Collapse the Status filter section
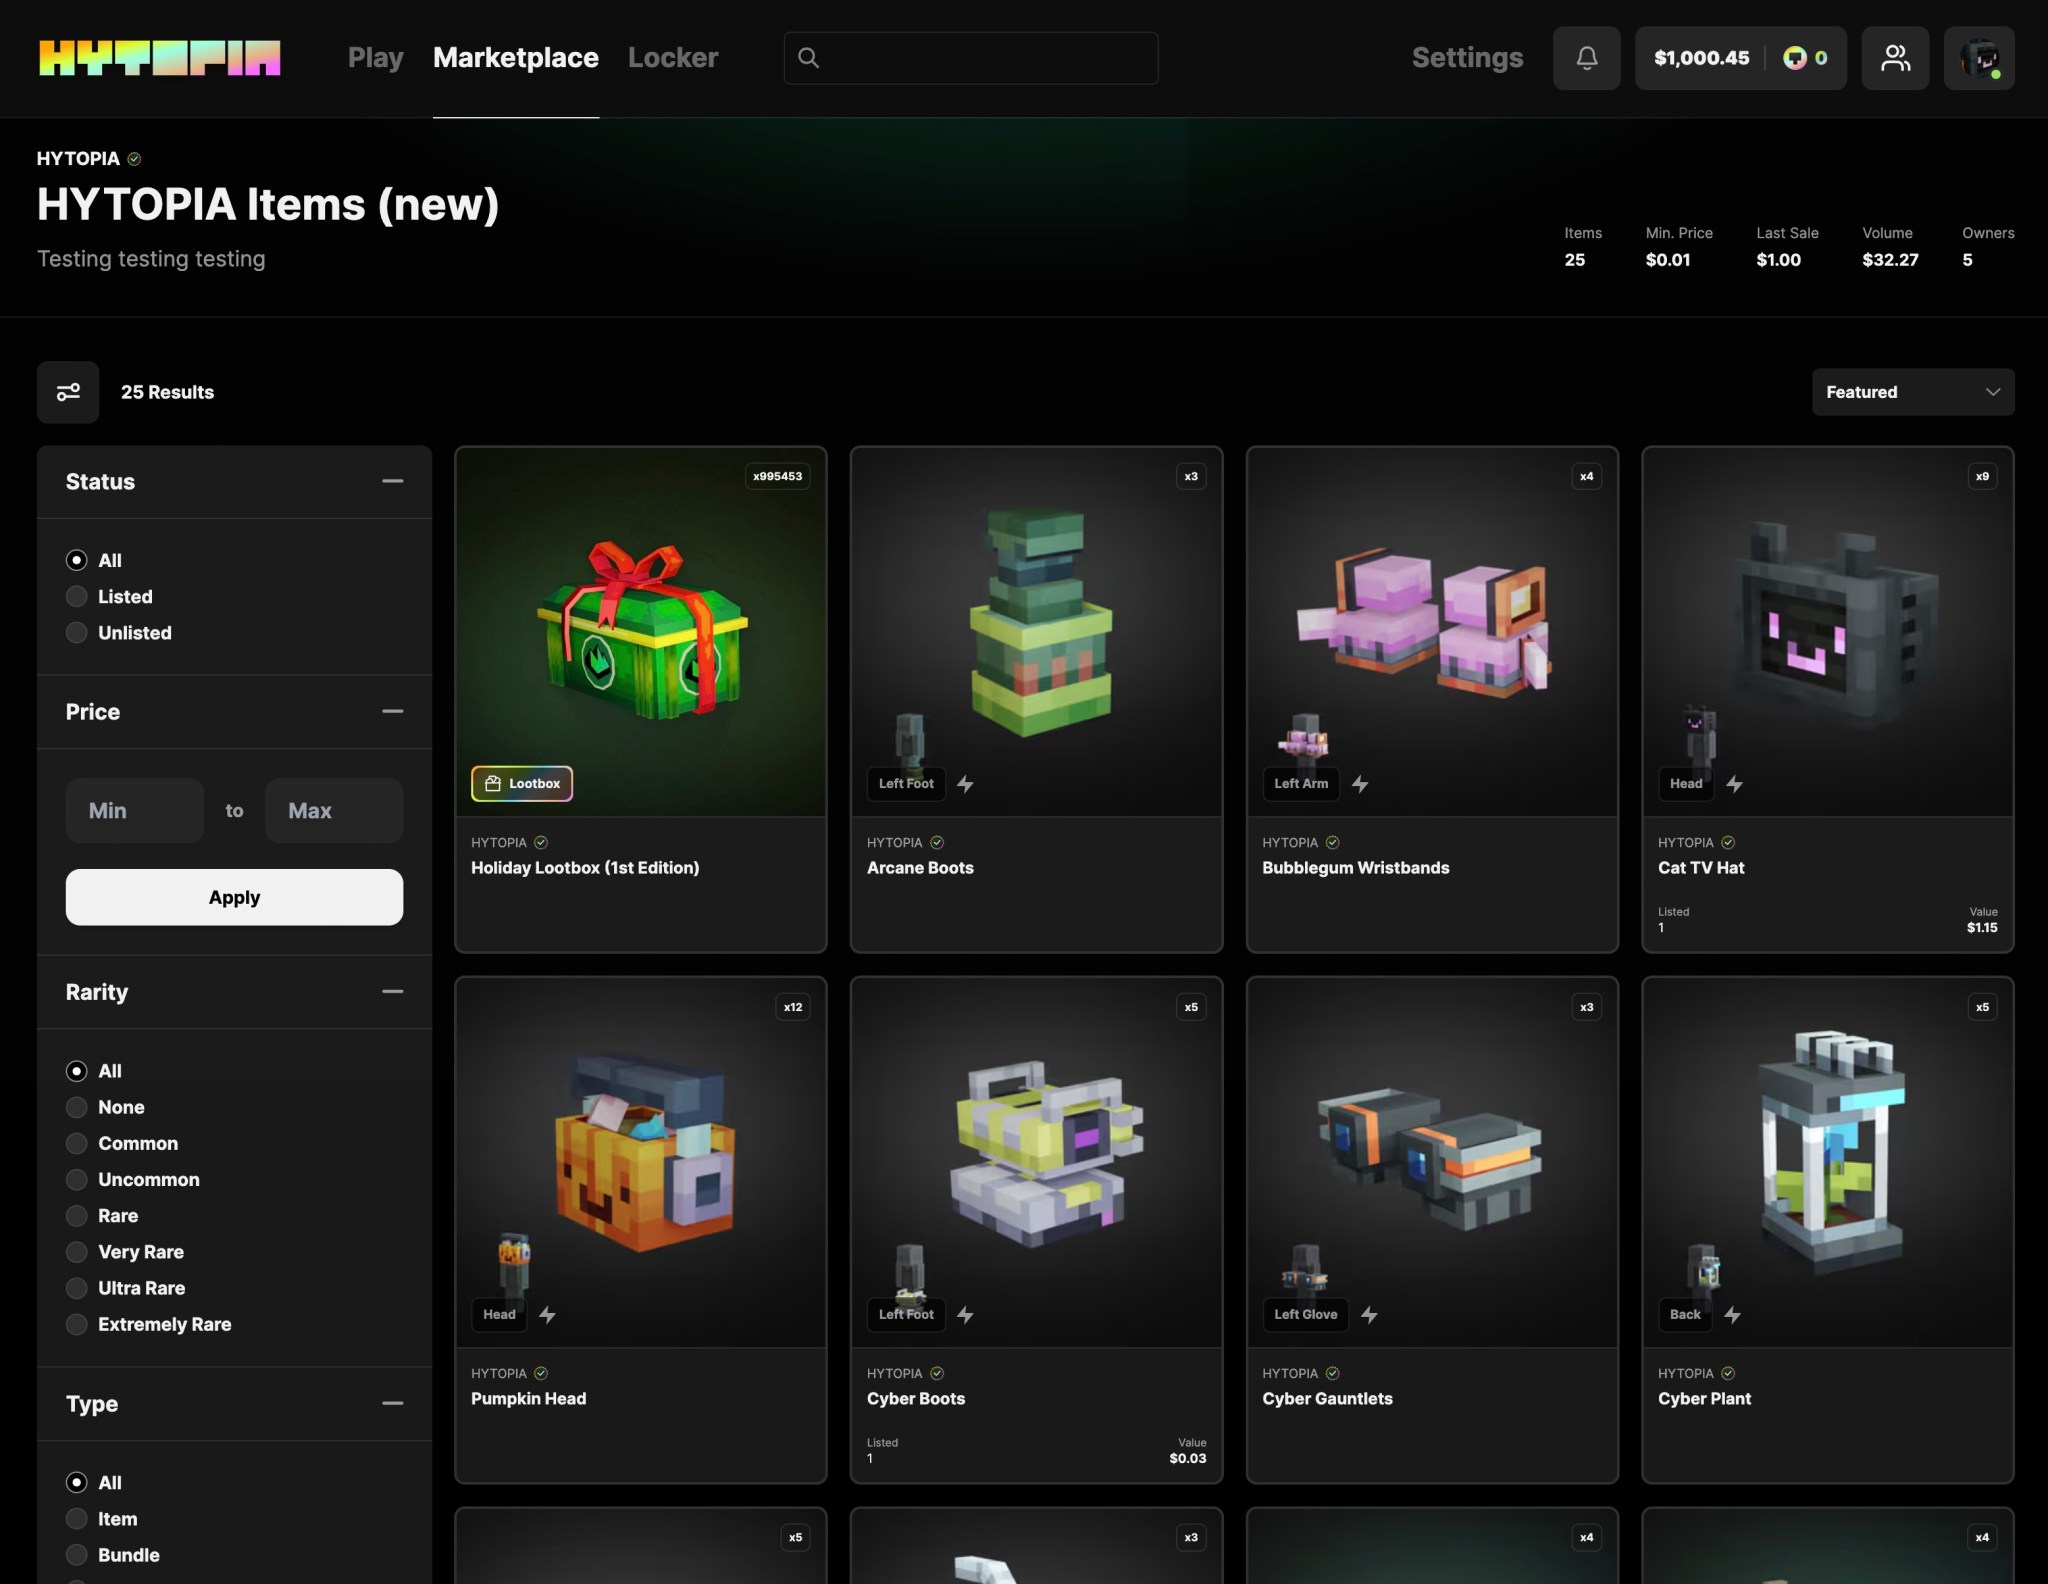The width and height of the screenshot is (2048, 1584). pyautogui.click(x=392, y=481)
